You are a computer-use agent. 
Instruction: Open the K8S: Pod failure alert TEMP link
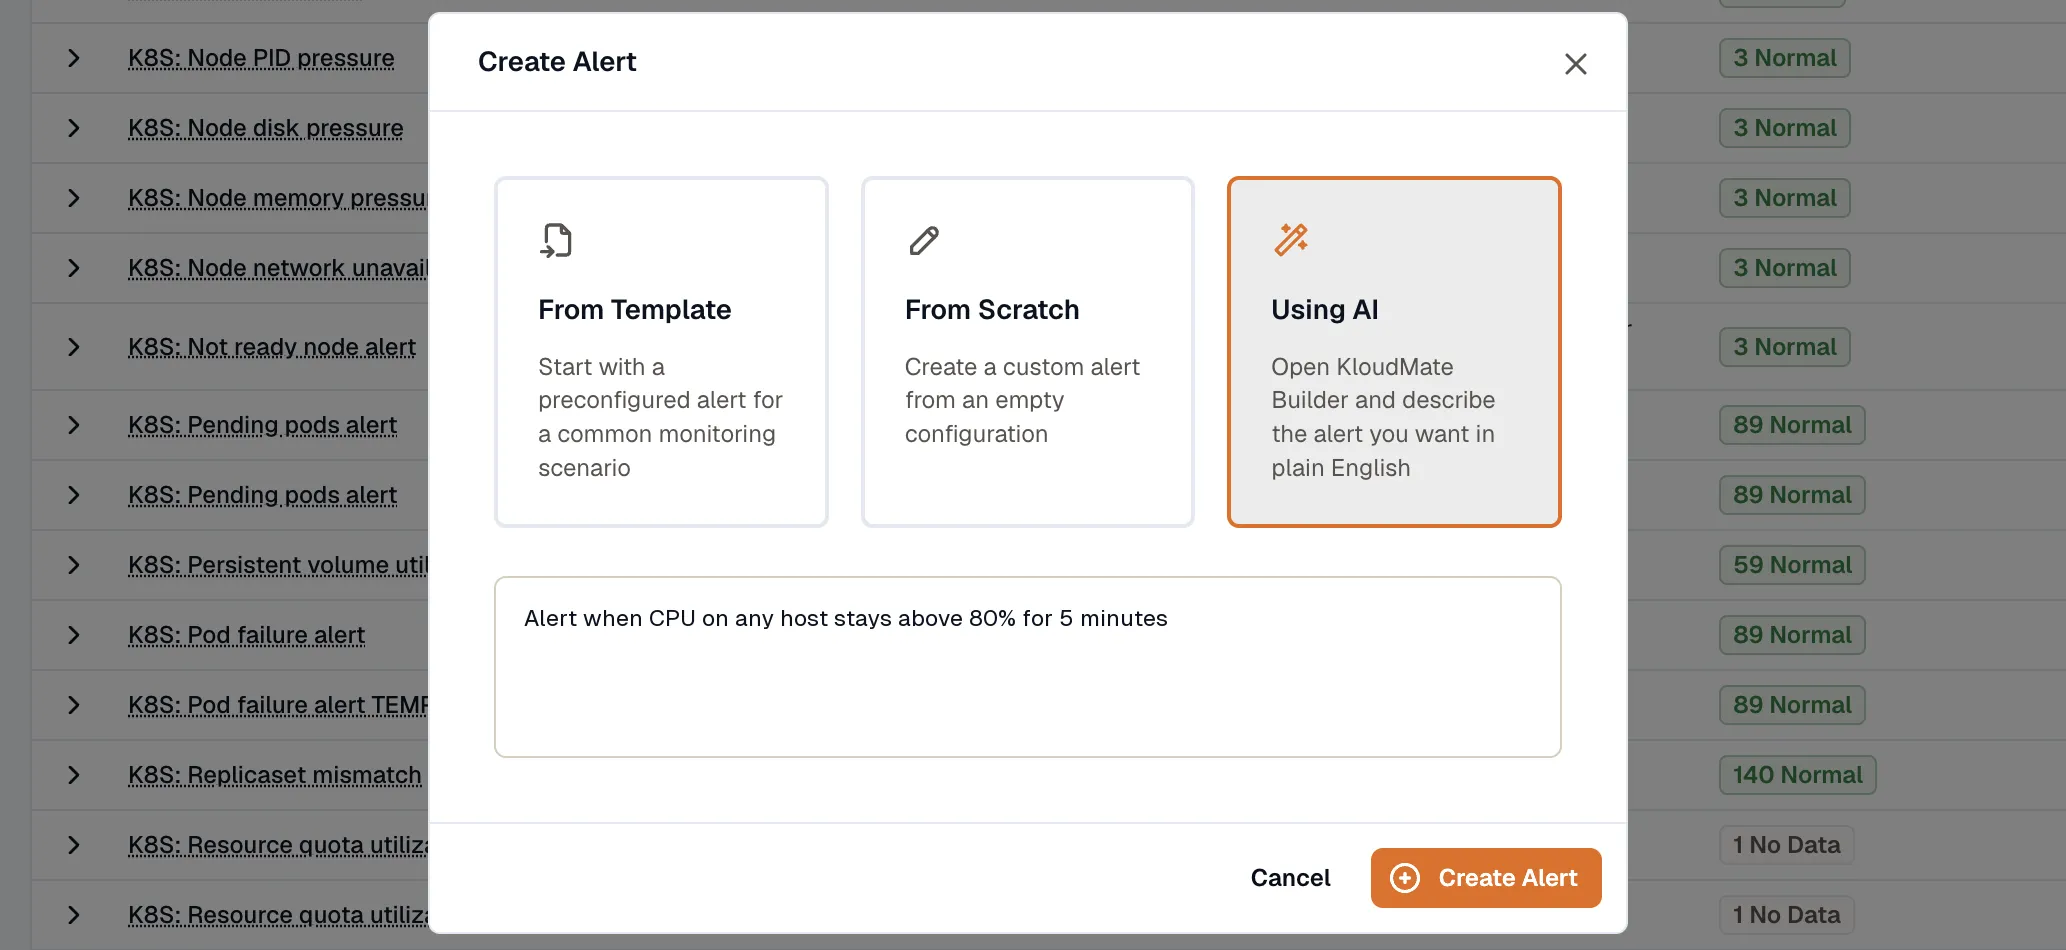pos(278,705)
